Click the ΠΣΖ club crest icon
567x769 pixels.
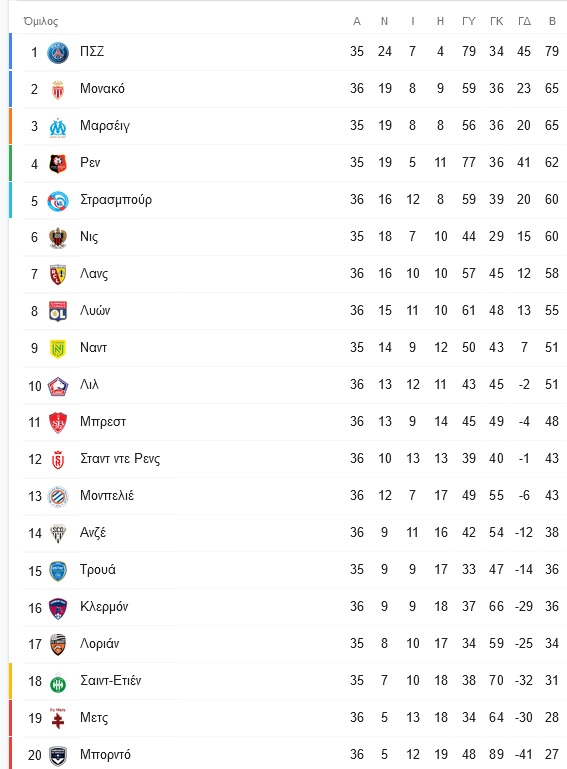[58, 52]
